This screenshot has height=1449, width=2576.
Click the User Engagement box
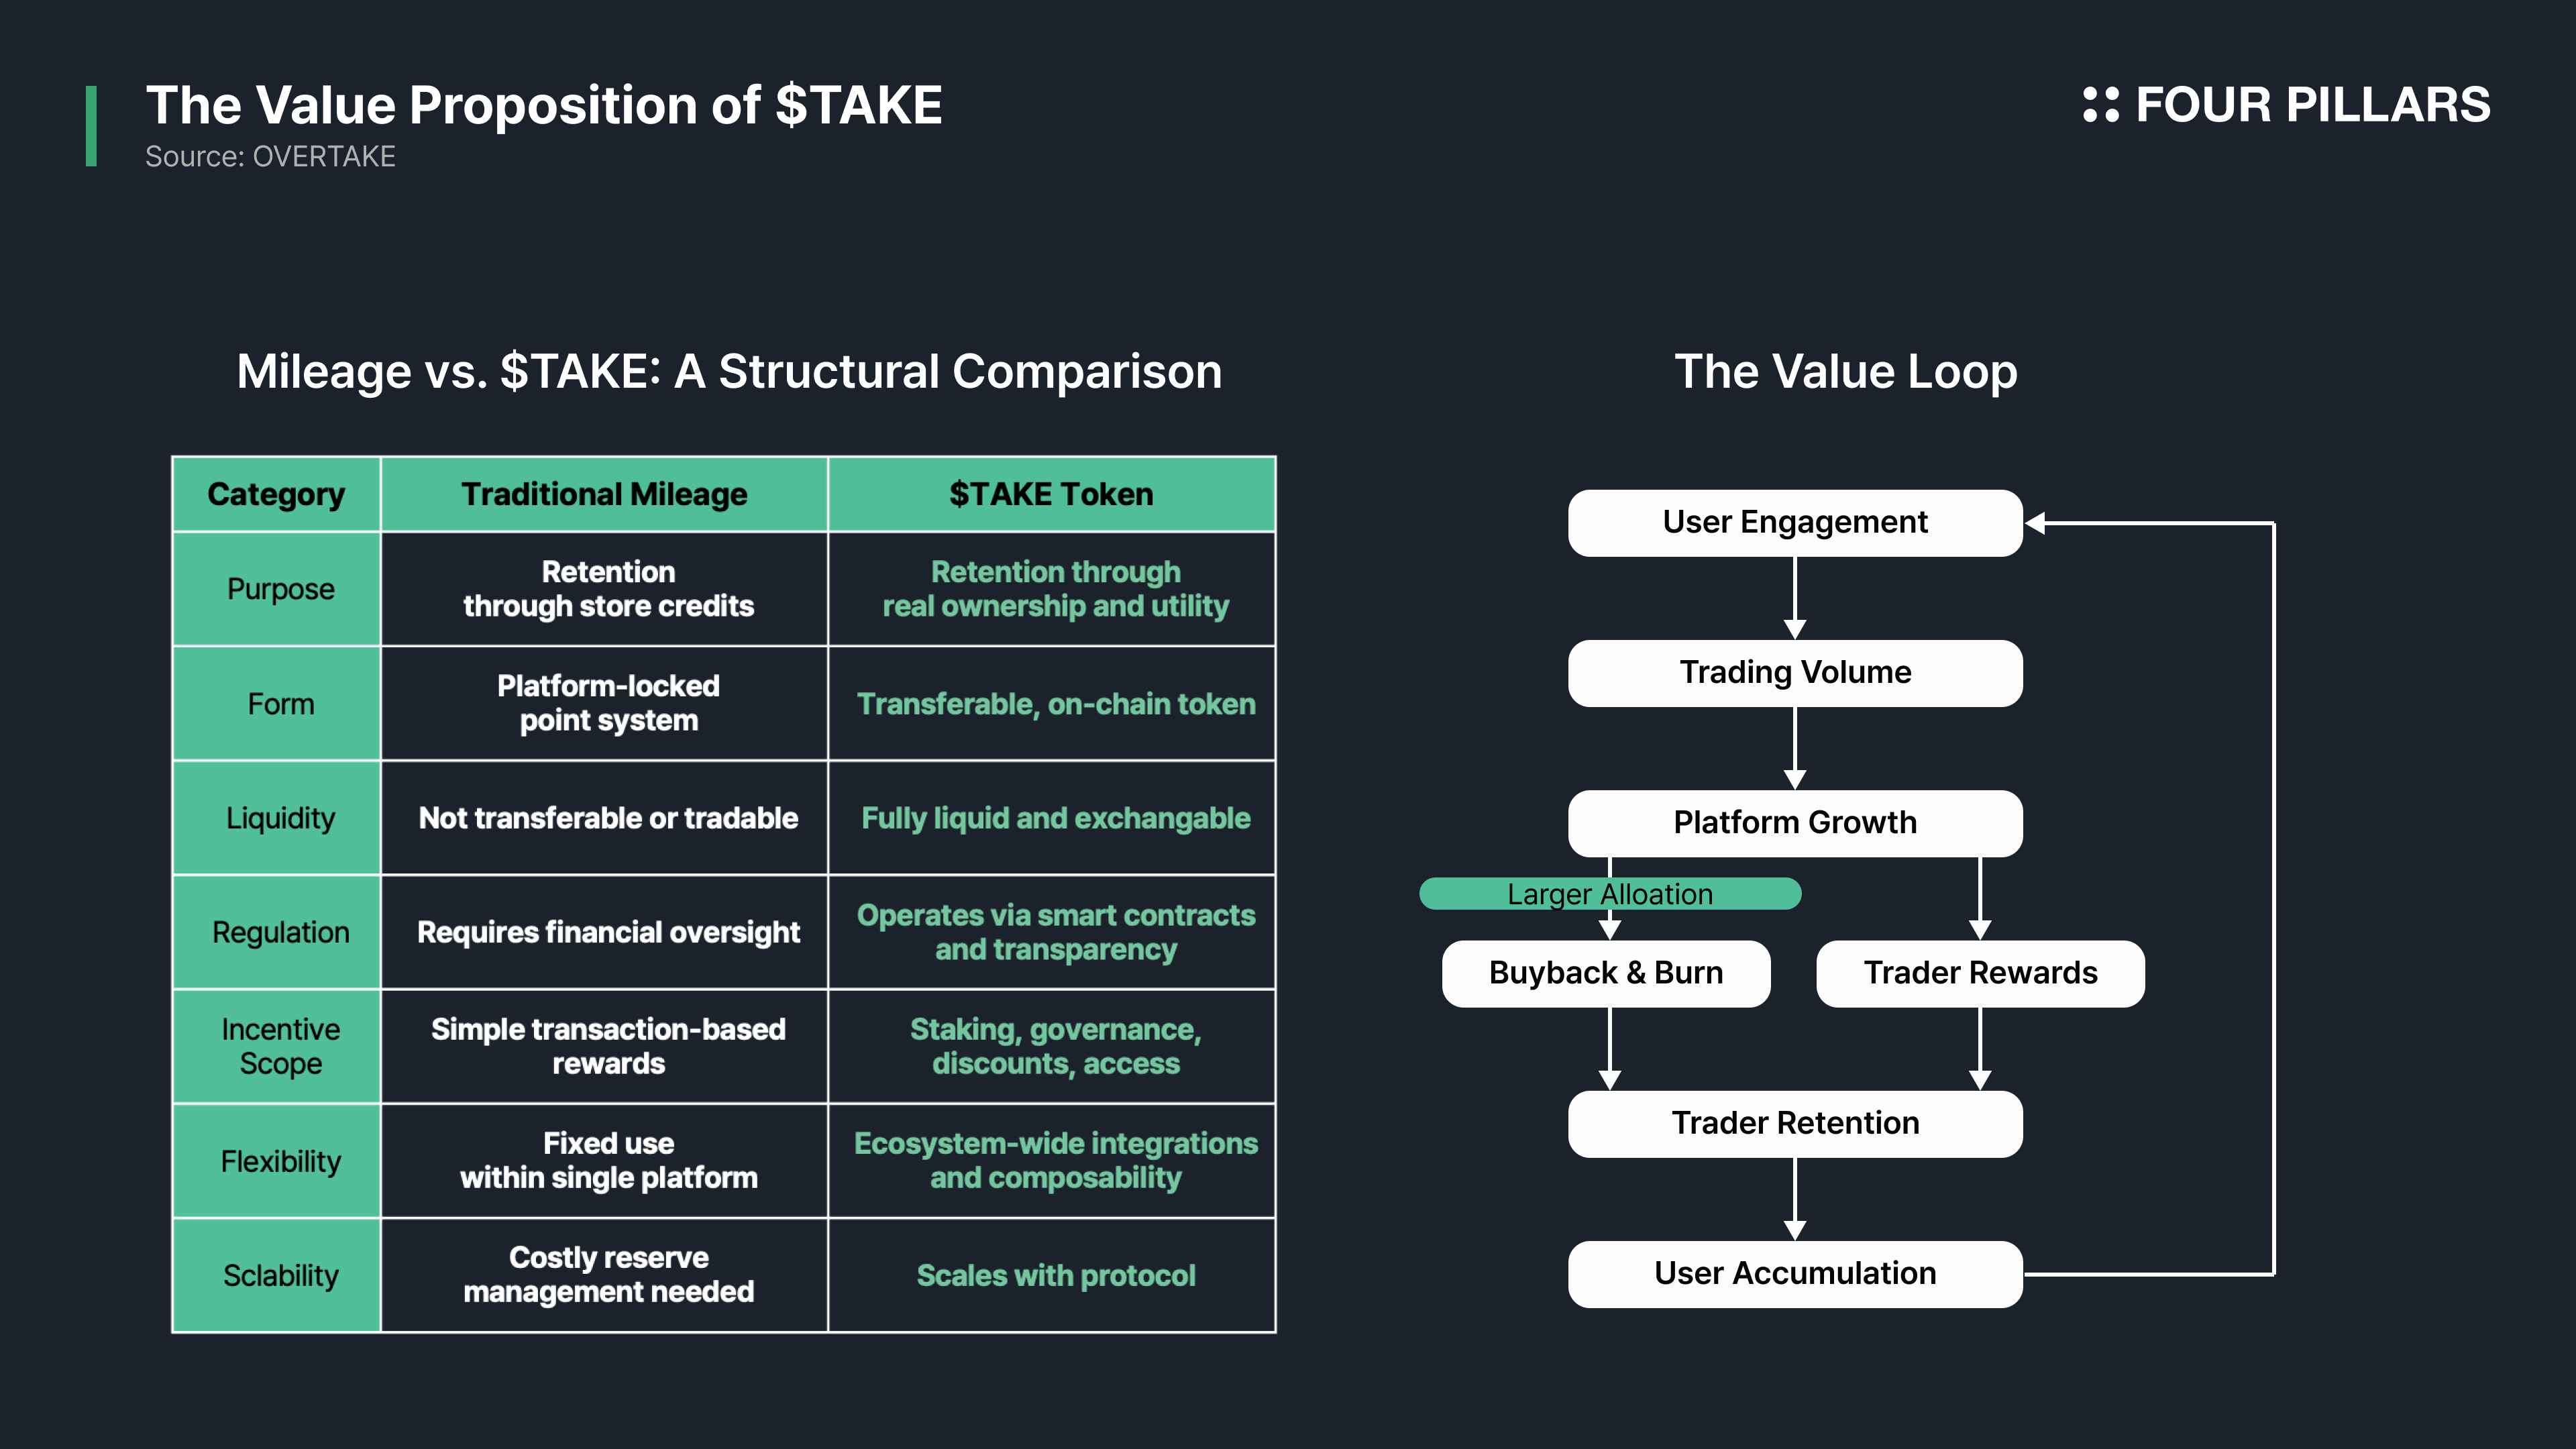click(x=1794, y=523)
